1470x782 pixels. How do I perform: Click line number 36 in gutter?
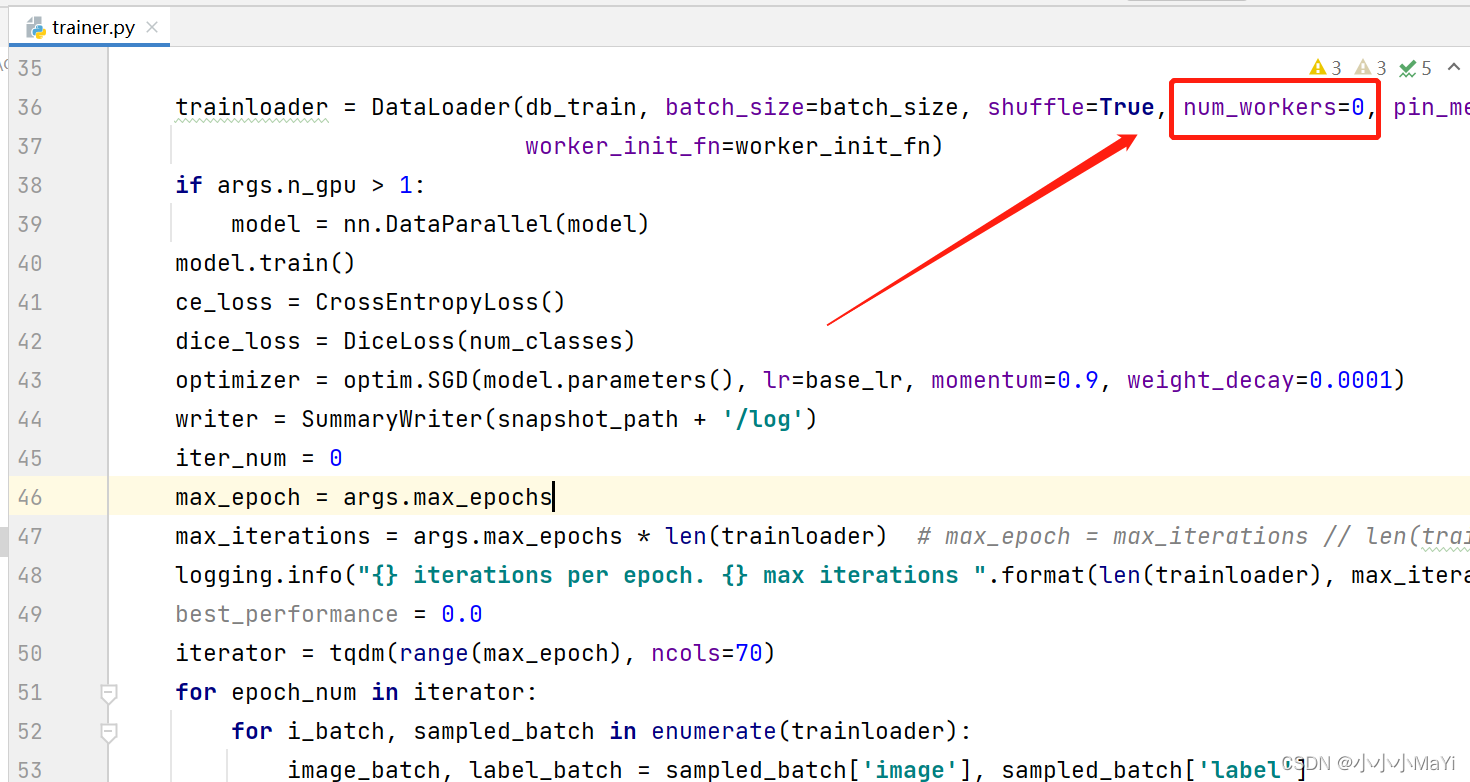(31, 107)
